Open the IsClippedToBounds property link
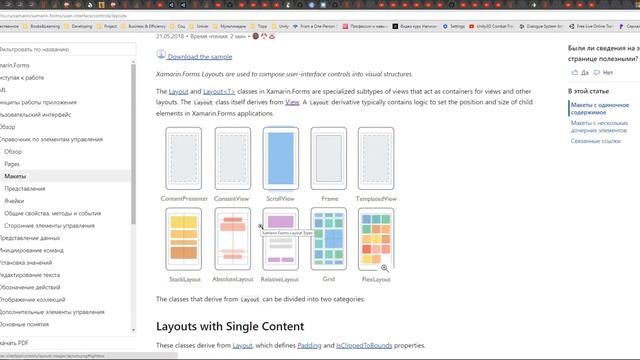The image size is (640, 360). tap(364, 345)
